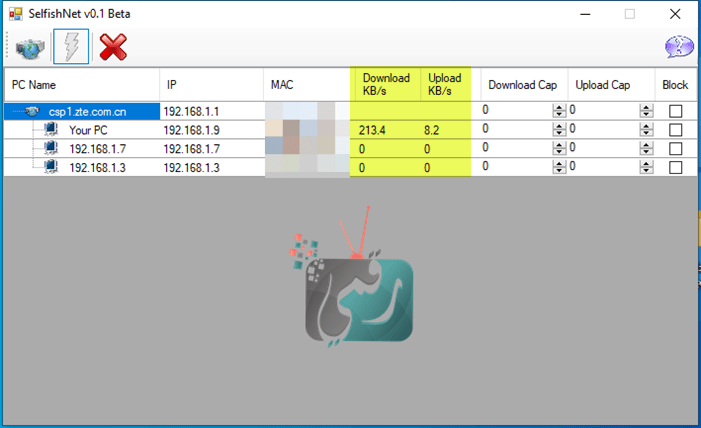Click the network discovery globe icon
The width and height of the screenshot is (701, 428).
30,47
